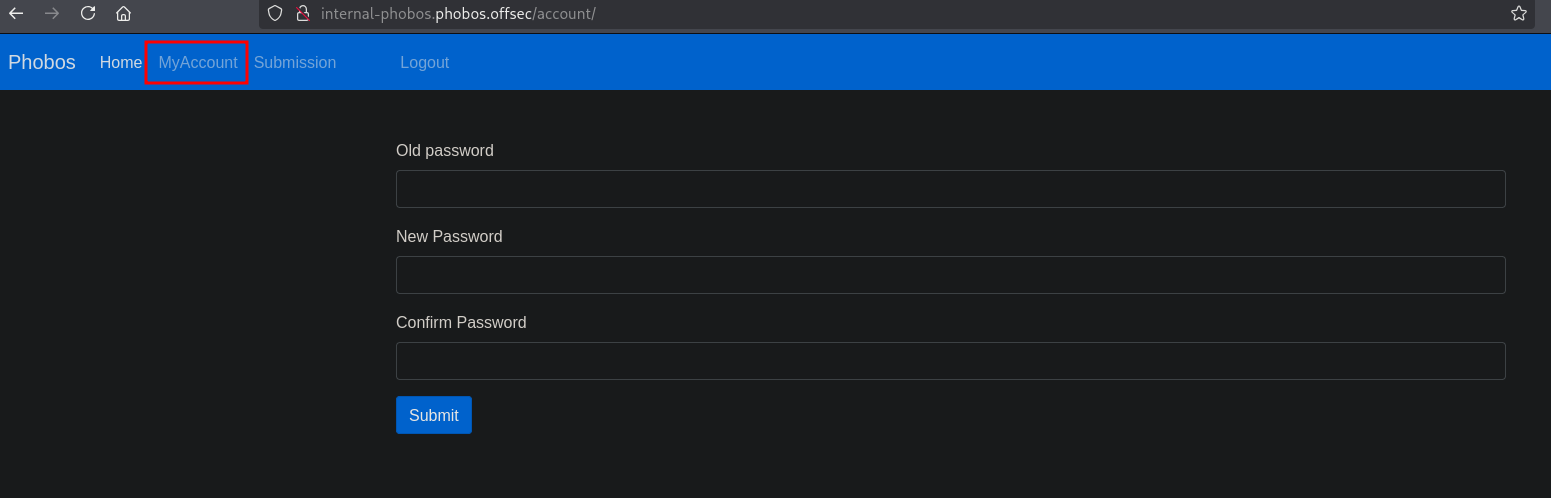Focus the Old password input field
This screenshot has height=498, width=1551.
pos(950,189)
